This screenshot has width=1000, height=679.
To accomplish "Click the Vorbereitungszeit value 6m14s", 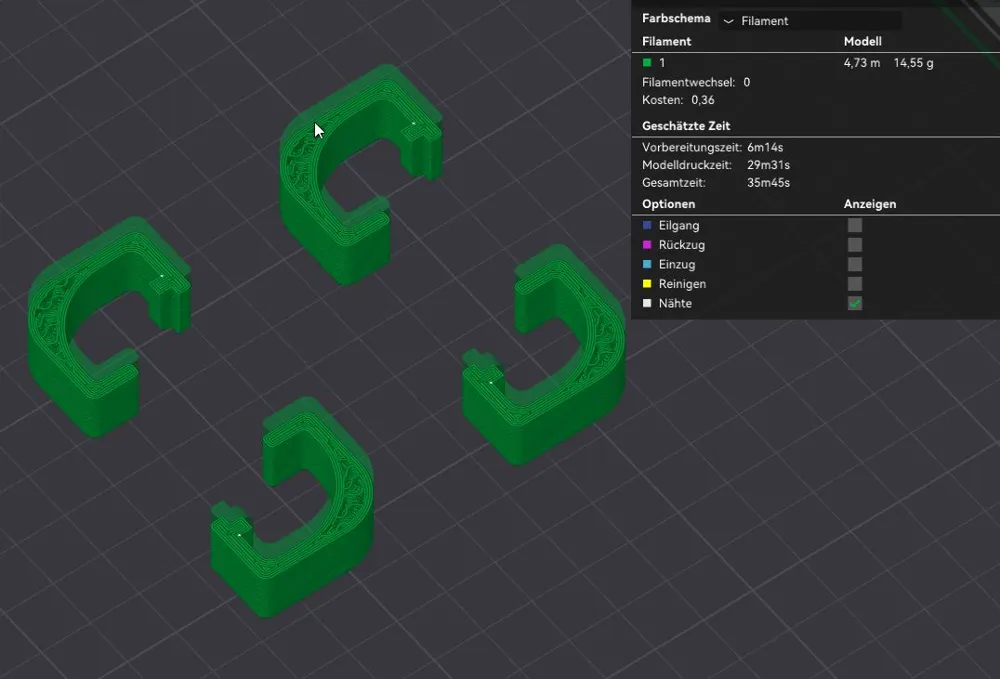I will pos(765,147).
